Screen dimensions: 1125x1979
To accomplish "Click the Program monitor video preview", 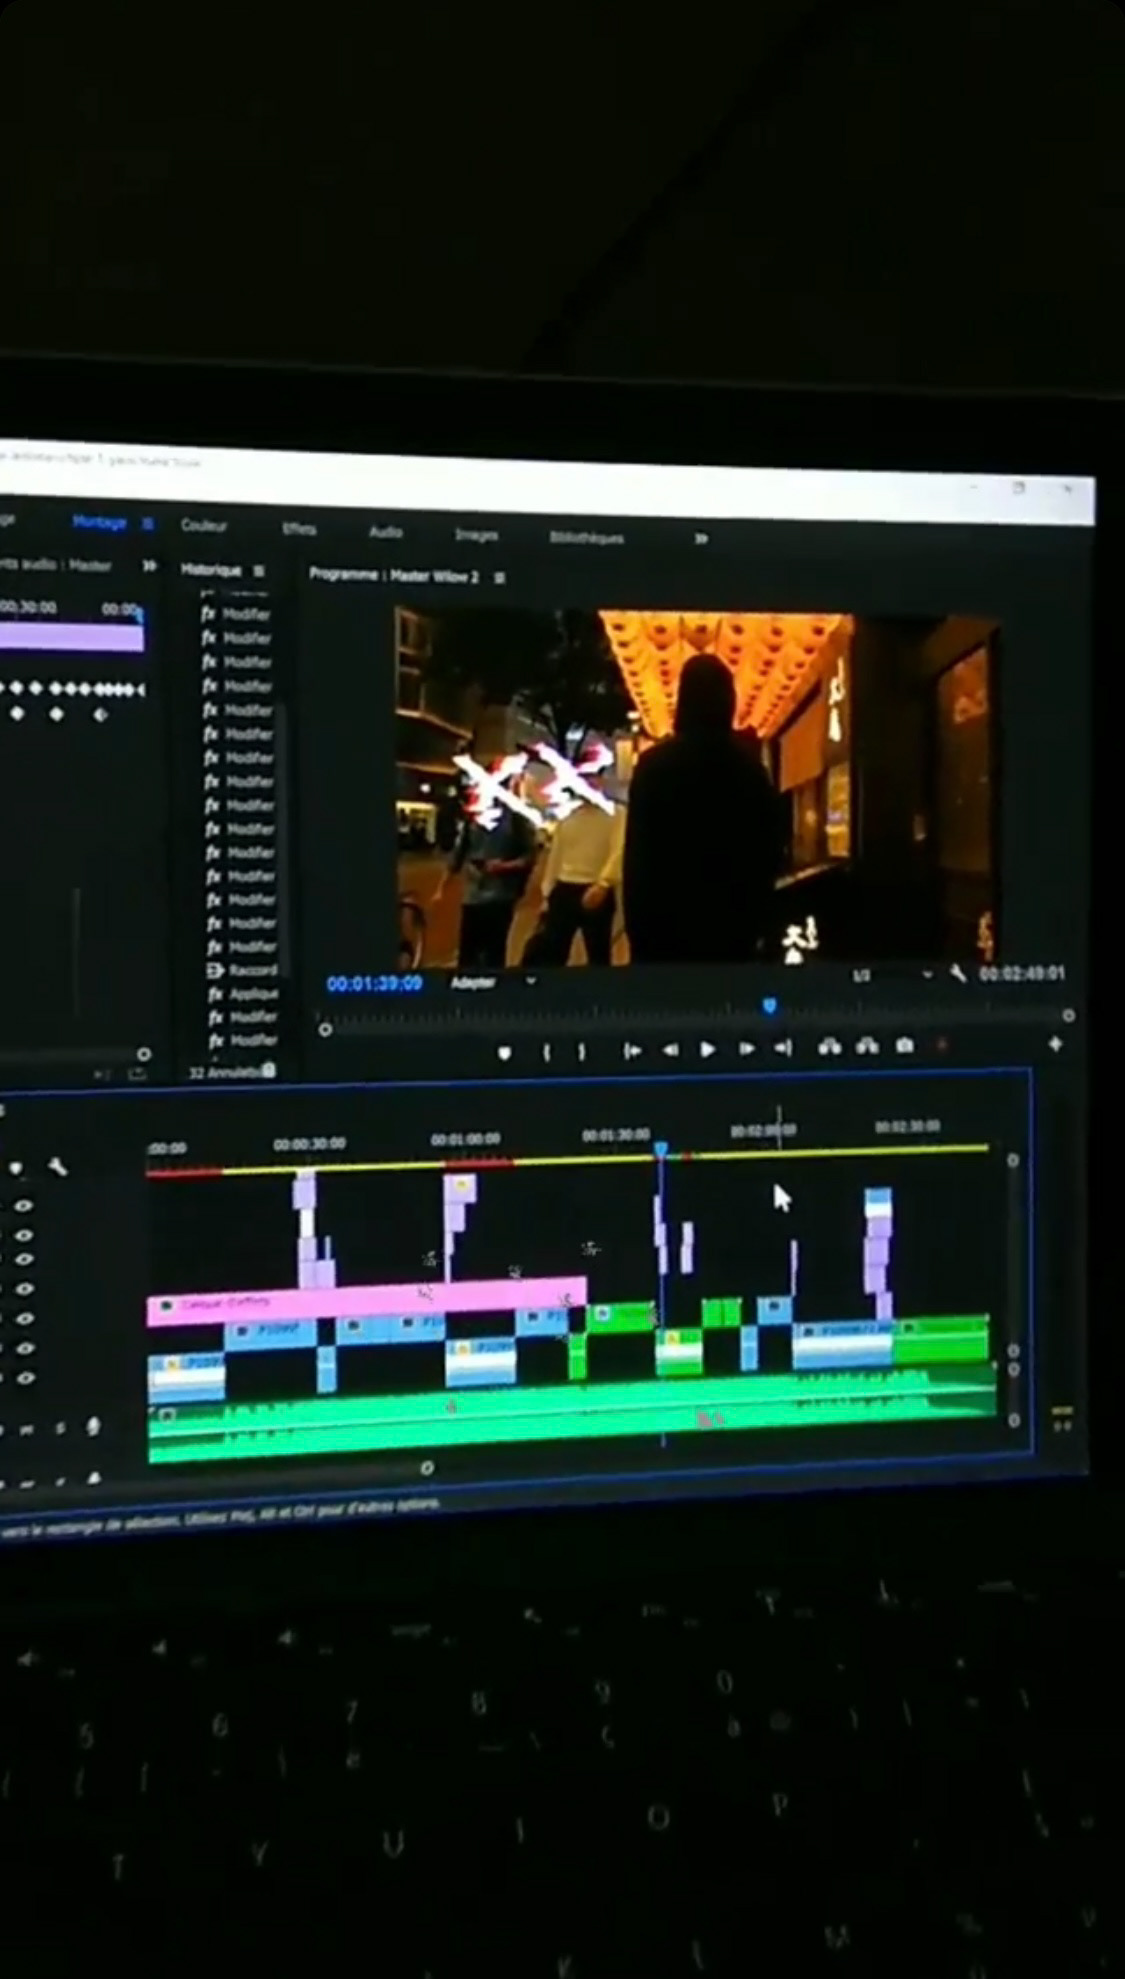I will tap(697, 787).
